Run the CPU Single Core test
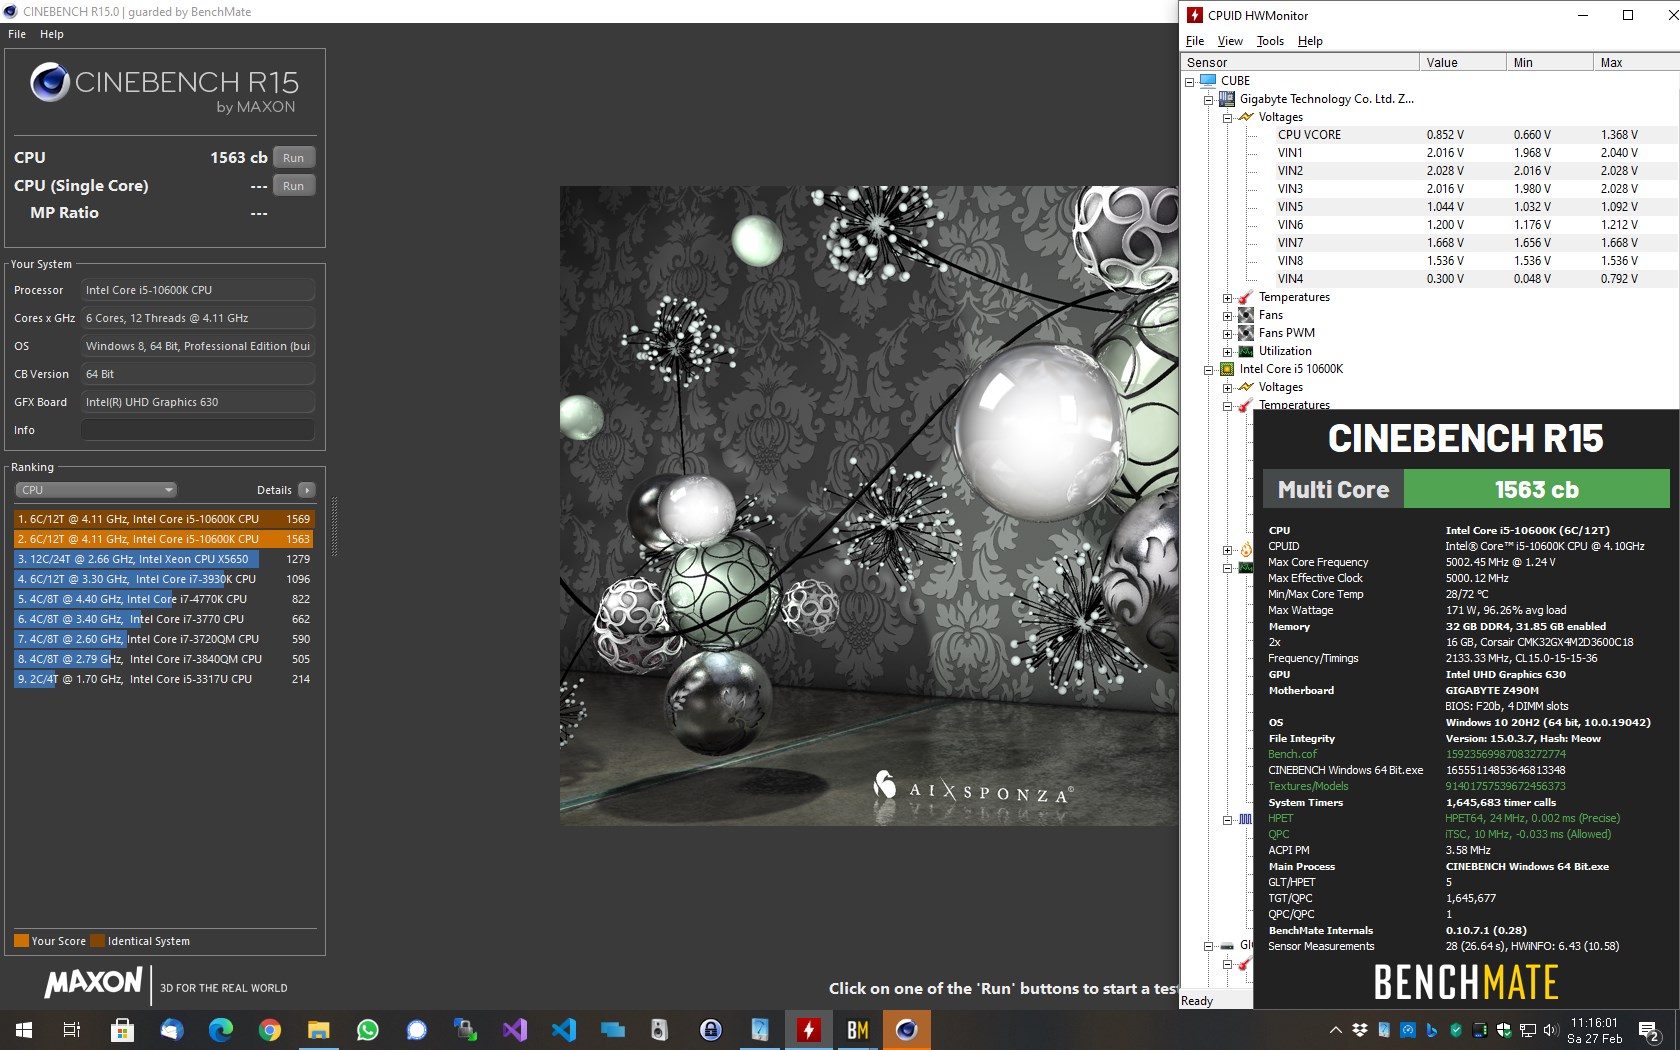Screen dimensions: 1680x1050 tap(293, 186)
